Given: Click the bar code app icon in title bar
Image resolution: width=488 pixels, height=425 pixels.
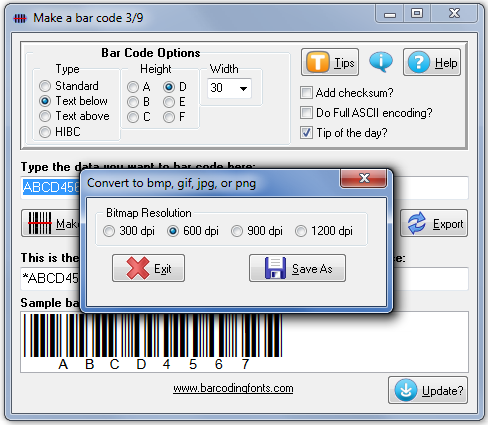Looking at the screenshot, I should (x=20, y=18).
